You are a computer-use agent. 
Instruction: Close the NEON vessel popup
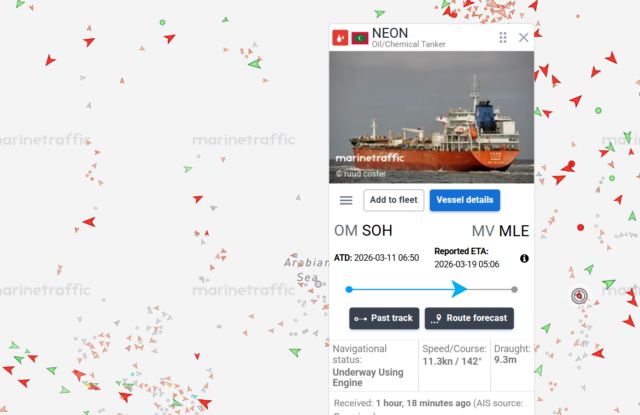tap(523, 38)
